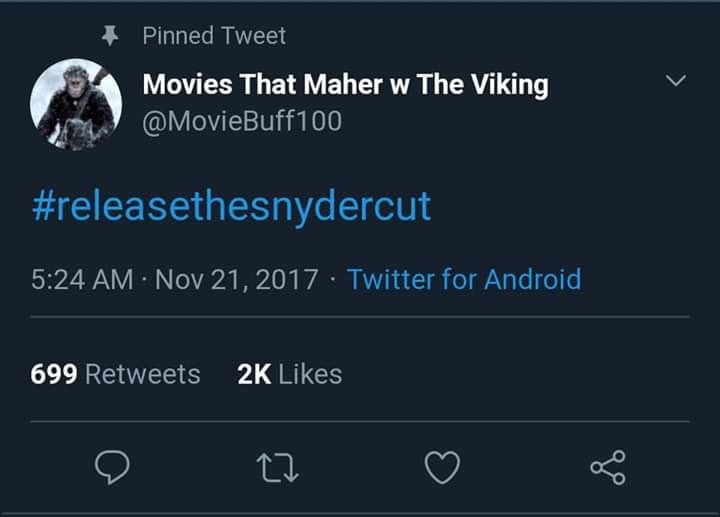Click the Pinned Tweet label text
This screenshot has width=720, height=517.
pos(214,36)
